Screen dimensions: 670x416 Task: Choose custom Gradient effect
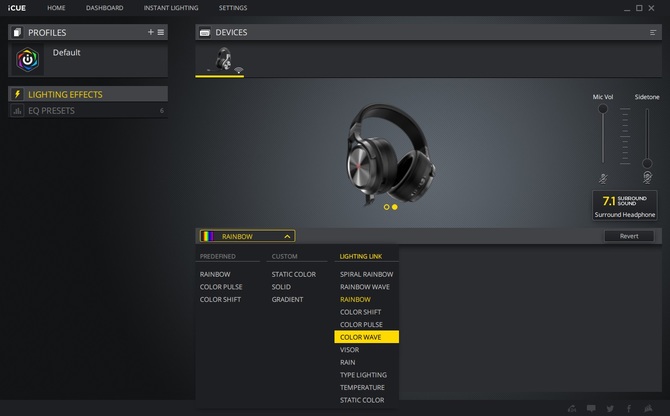[287, 299]
